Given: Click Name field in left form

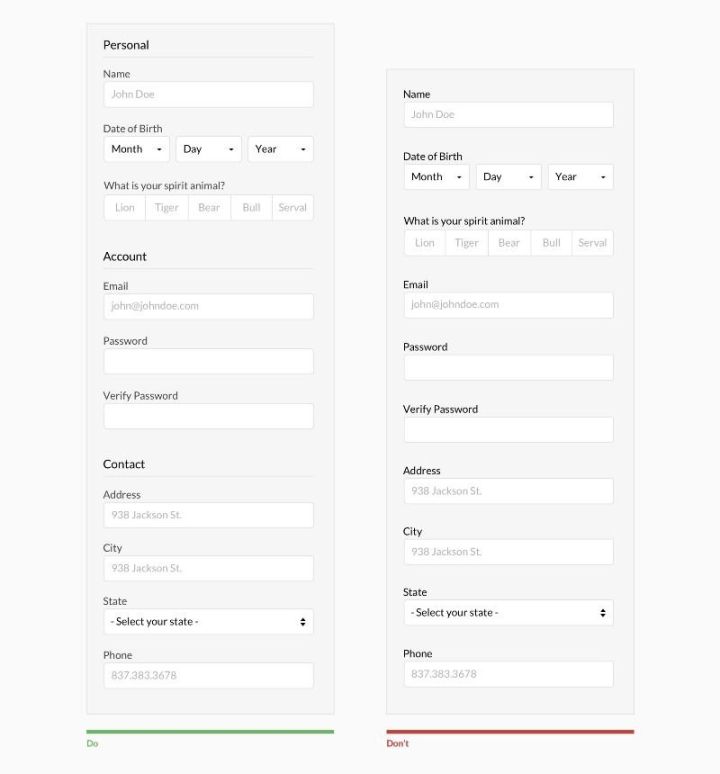Looking at the screenshot, I should pyautogui.click(x=208, y=95).
